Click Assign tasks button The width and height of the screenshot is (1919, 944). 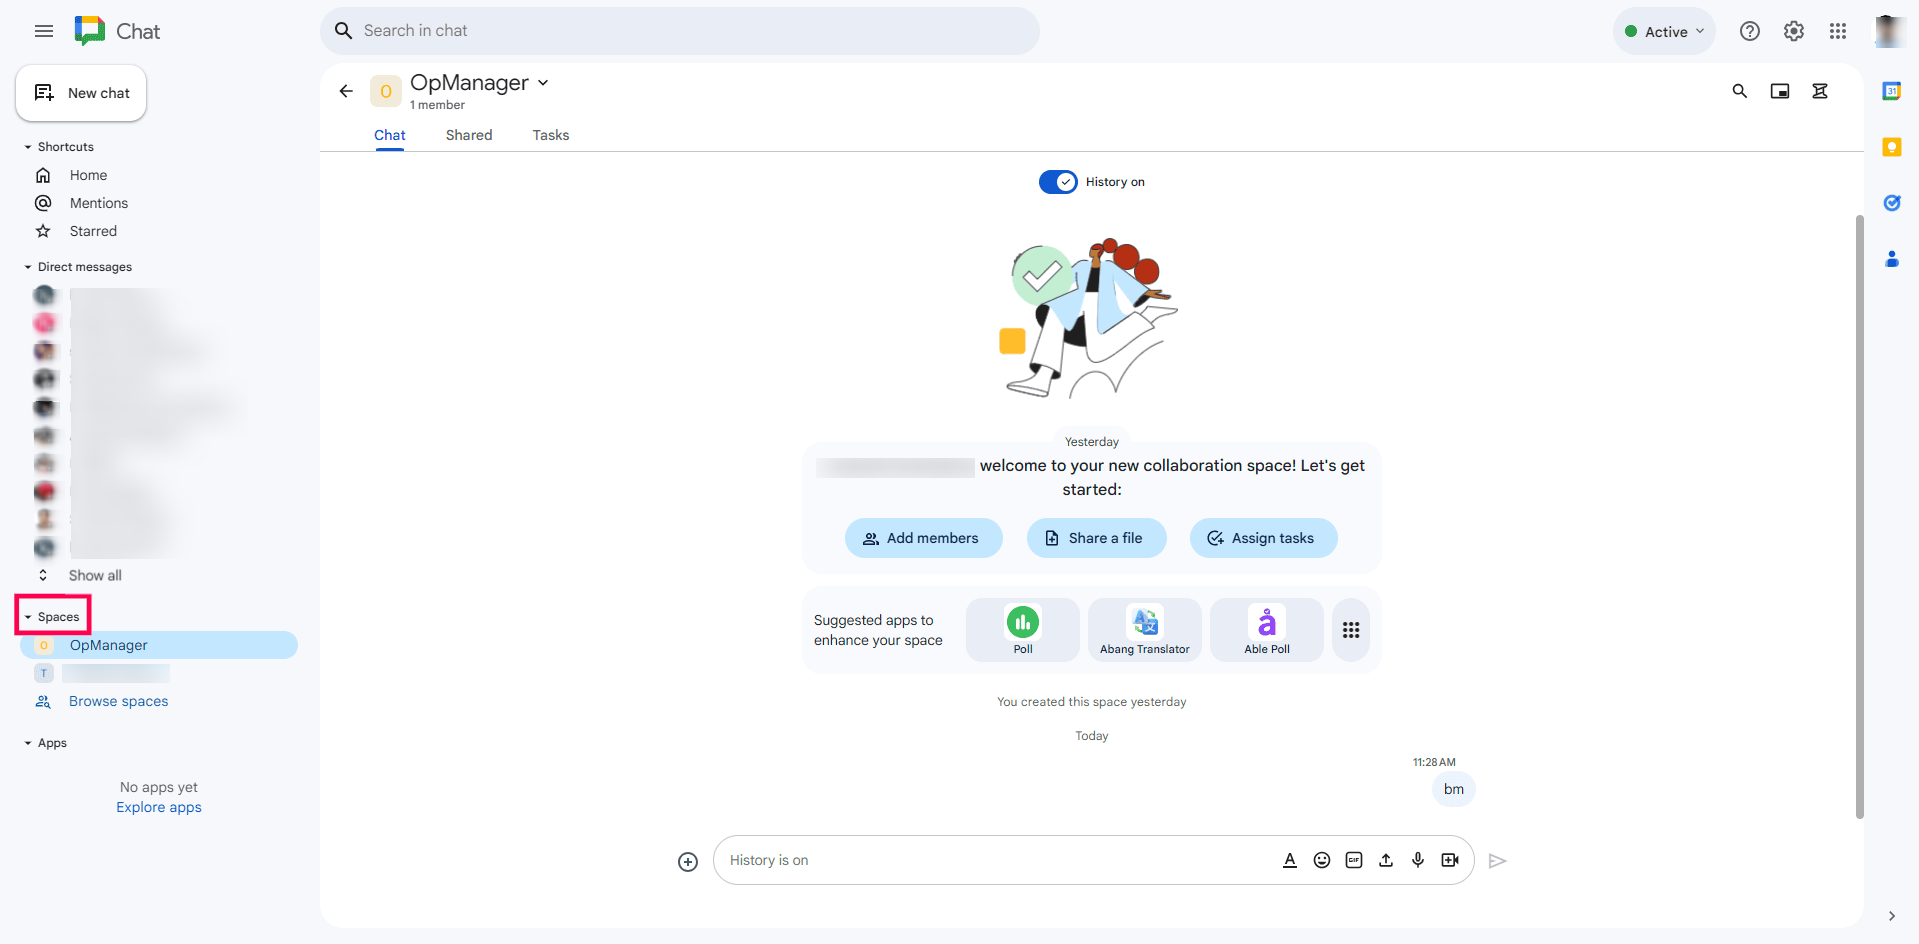1263,538
